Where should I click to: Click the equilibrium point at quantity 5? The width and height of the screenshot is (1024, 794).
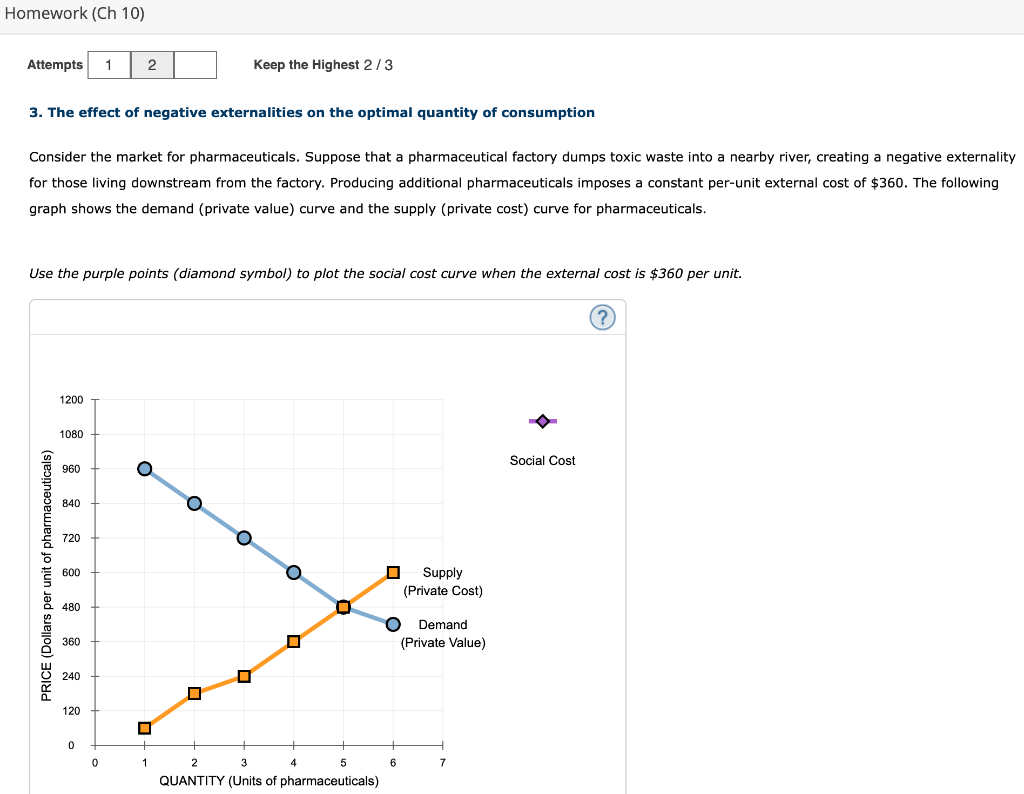point(342,607)
